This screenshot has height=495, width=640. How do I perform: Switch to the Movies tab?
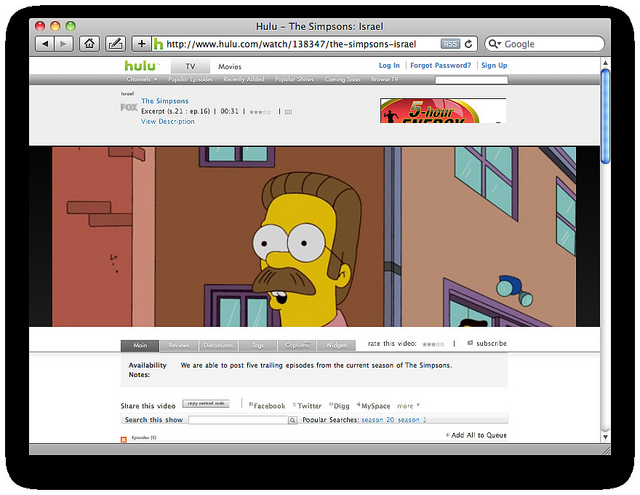pyautogui.click(x=229, y=67)
